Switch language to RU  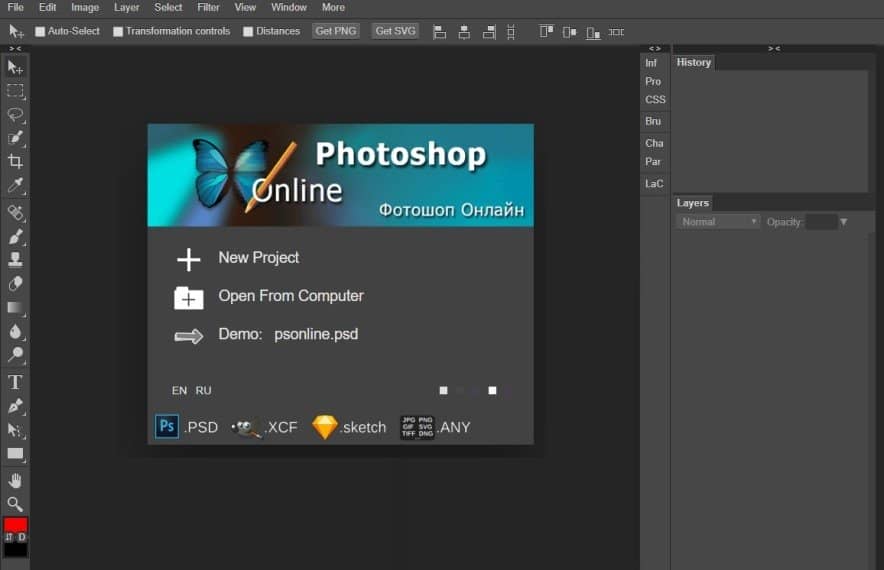(x=203, y=391)
